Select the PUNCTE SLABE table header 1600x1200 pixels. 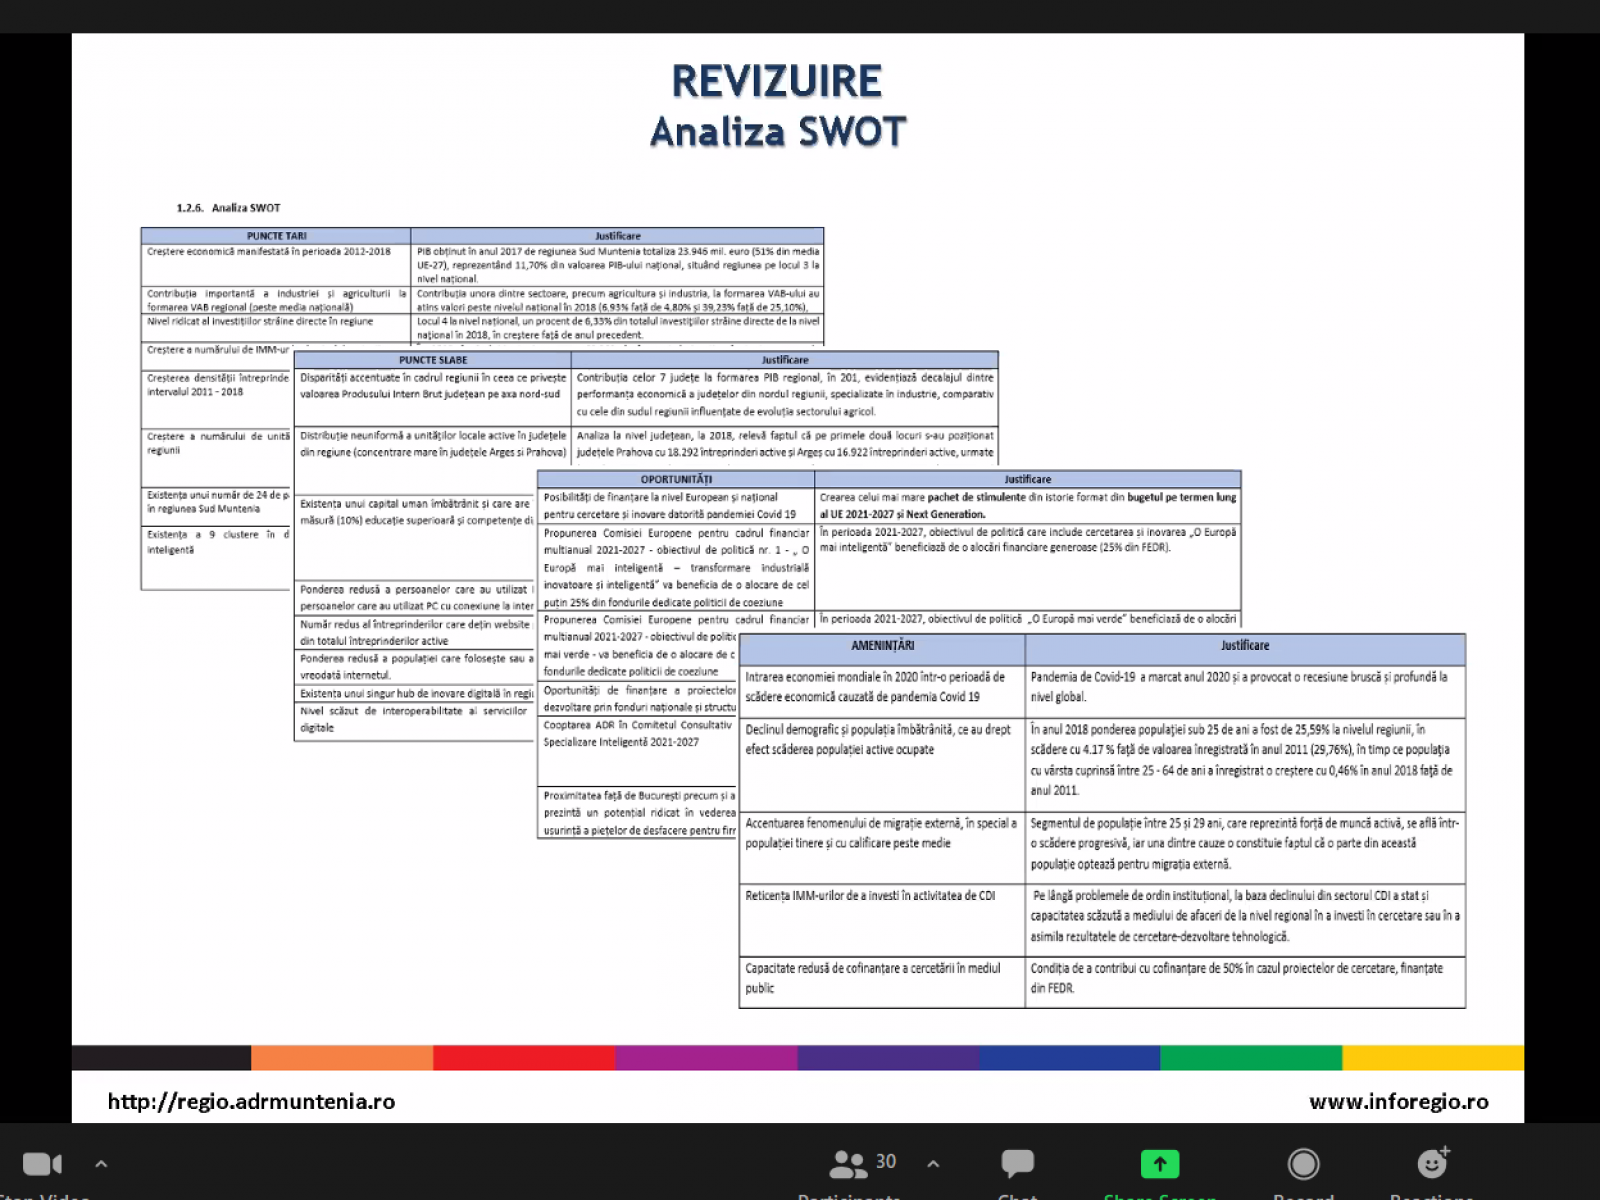click(433, 360)
